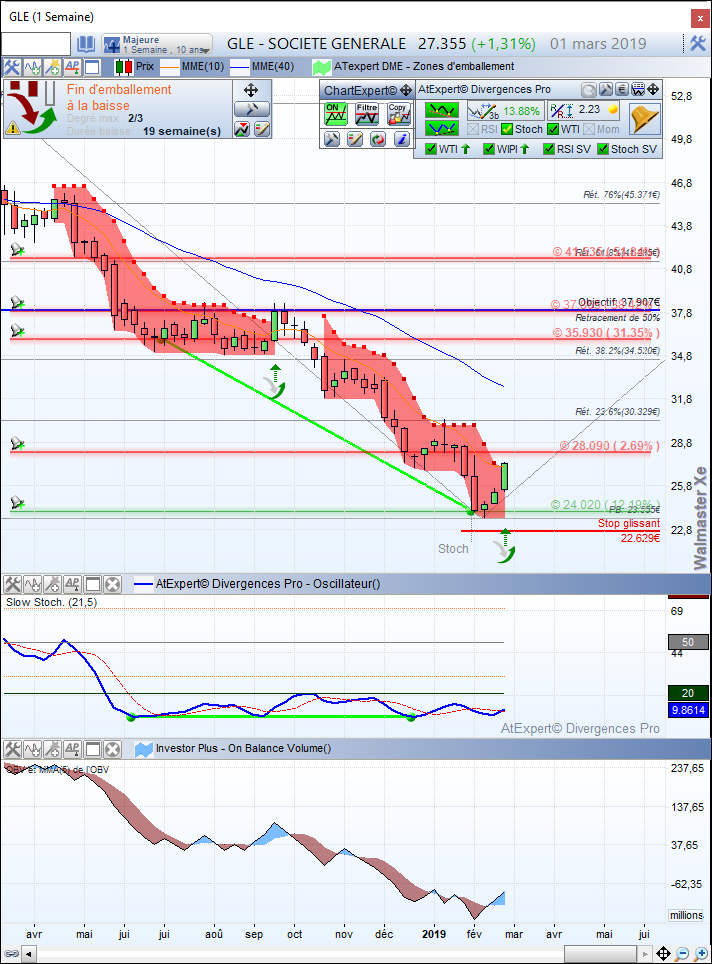Move the emballement info panel with cross arrows
Image resolution: width=712 pixels, height=964 pixels.
(251, 90)
